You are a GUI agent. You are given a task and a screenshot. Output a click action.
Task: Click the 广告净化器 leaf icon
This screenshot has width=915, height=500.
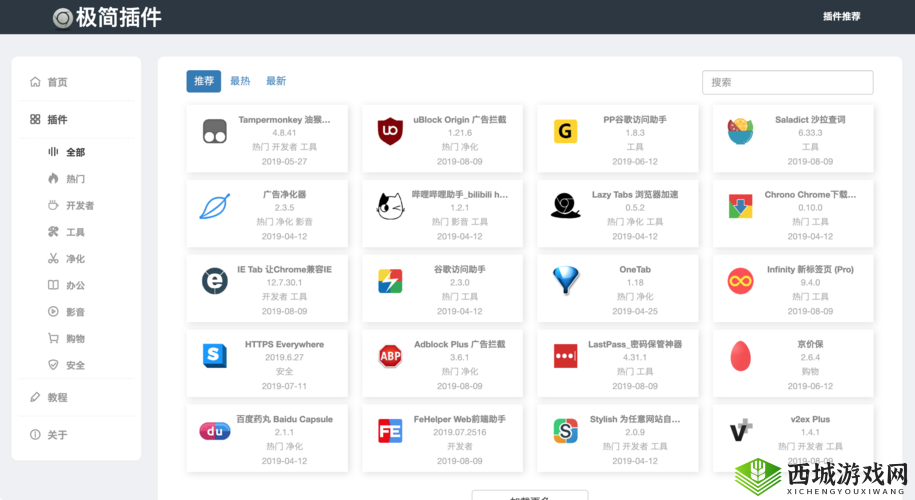click(215, 206)
